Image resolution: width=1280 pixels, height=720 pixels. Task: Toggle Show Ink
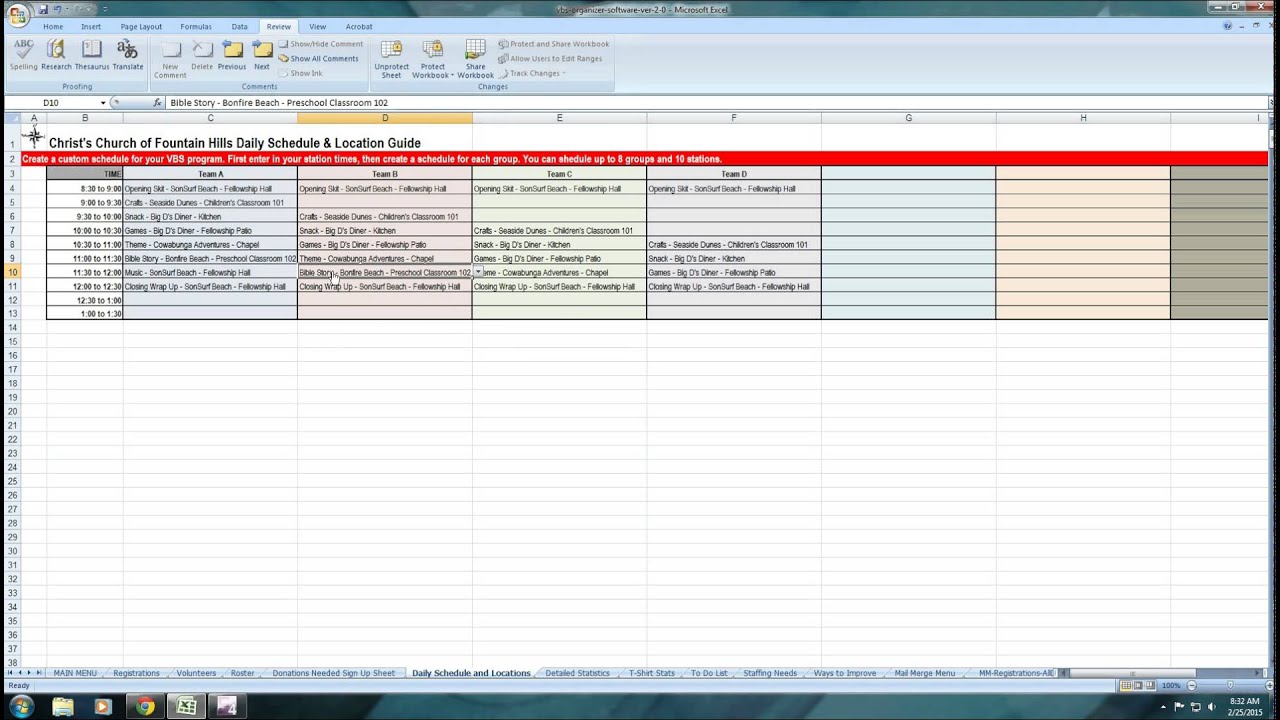point(301,73)
